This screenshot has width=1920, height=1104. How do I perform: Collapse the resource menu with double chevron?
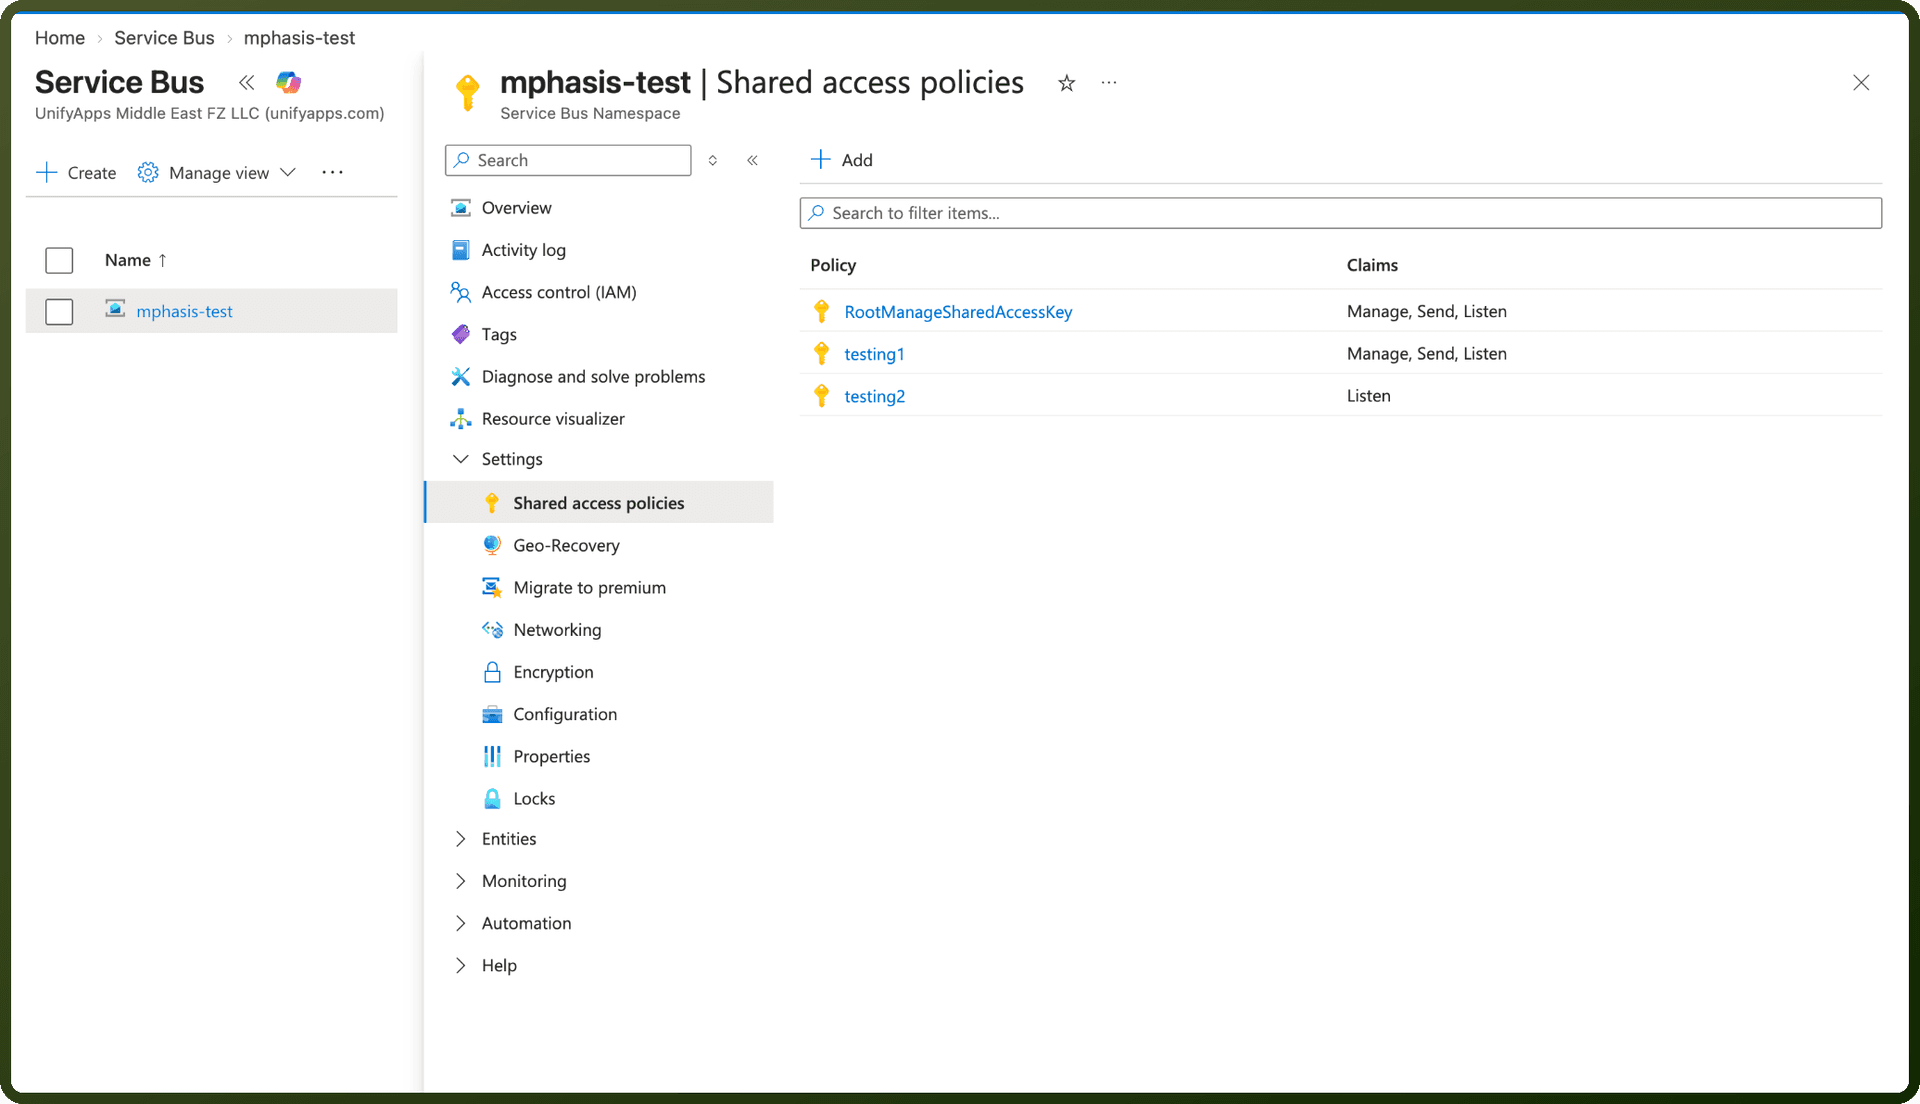click(752, 160)
